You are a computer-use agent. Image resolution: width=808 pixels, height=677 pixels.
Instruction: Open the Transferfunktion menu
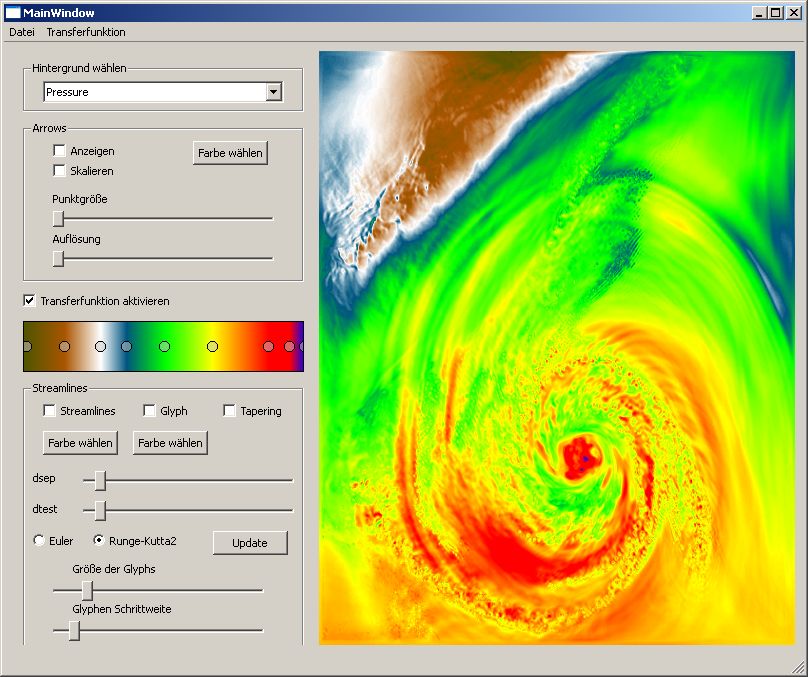[x=86, y=32]
